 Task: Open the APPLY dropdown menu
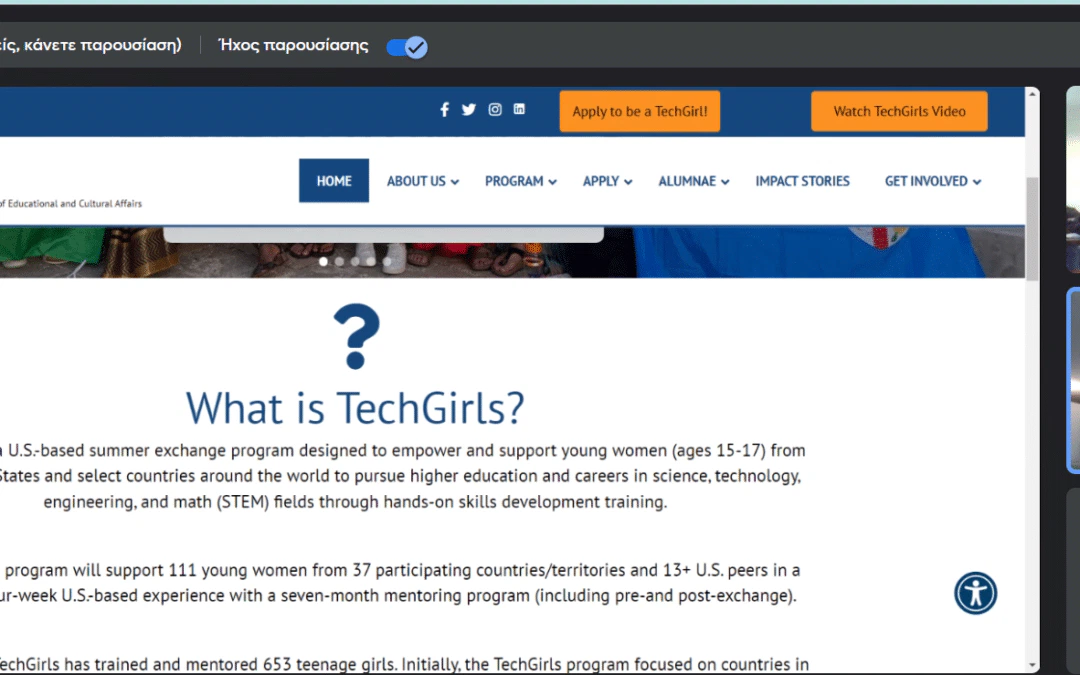[x=607, y=181]
